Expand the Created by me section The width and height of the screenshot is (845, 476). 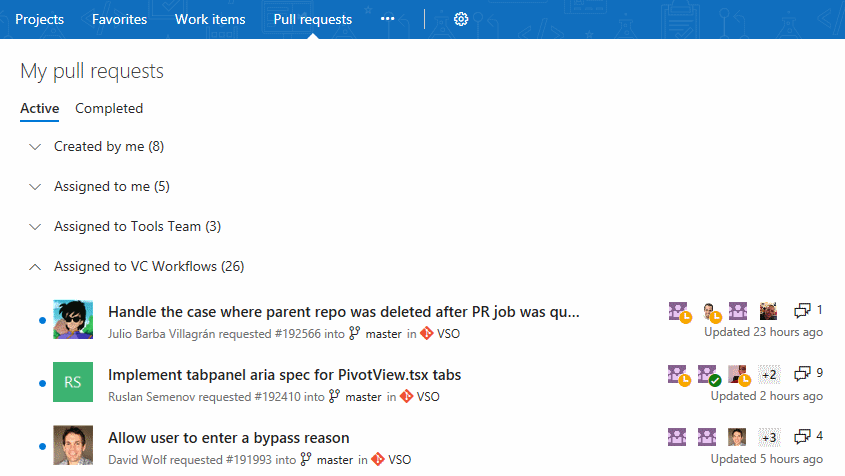pos(36,147)
